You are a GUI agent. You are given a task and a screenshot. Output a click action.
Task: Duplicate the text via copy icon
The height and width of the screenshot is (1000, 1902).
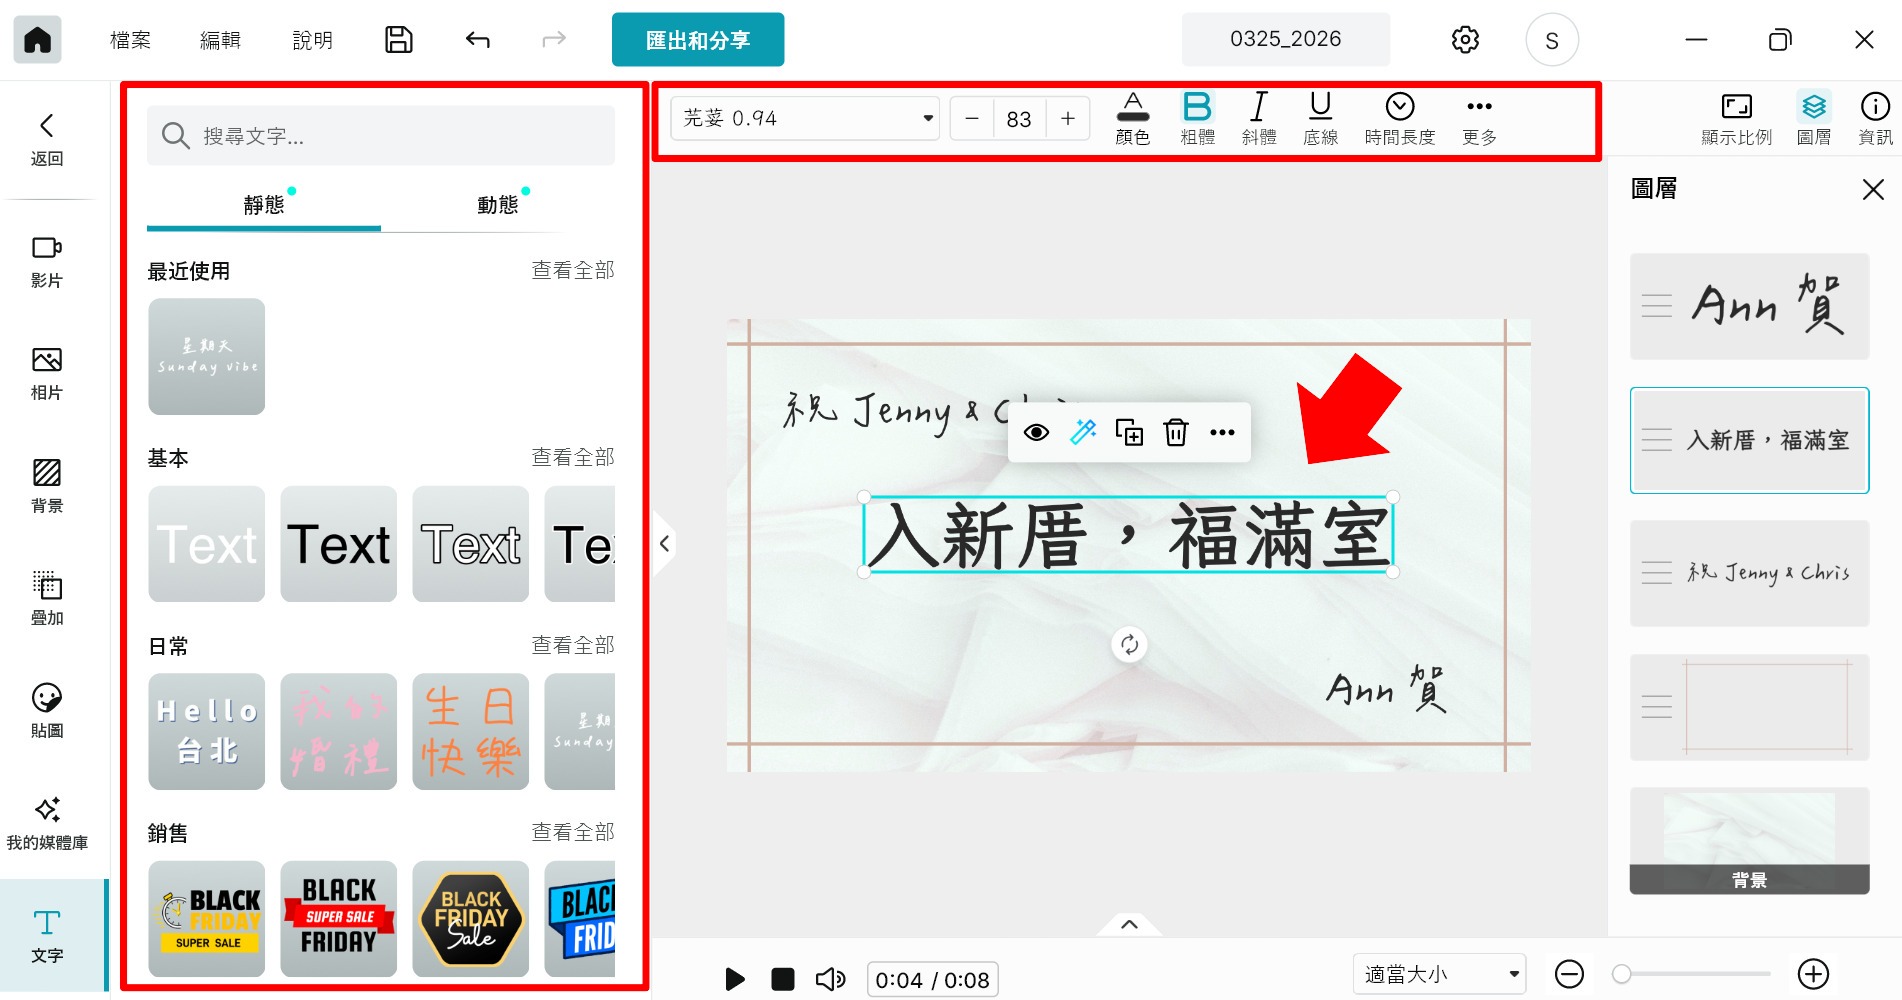(x=1129, y=432)
